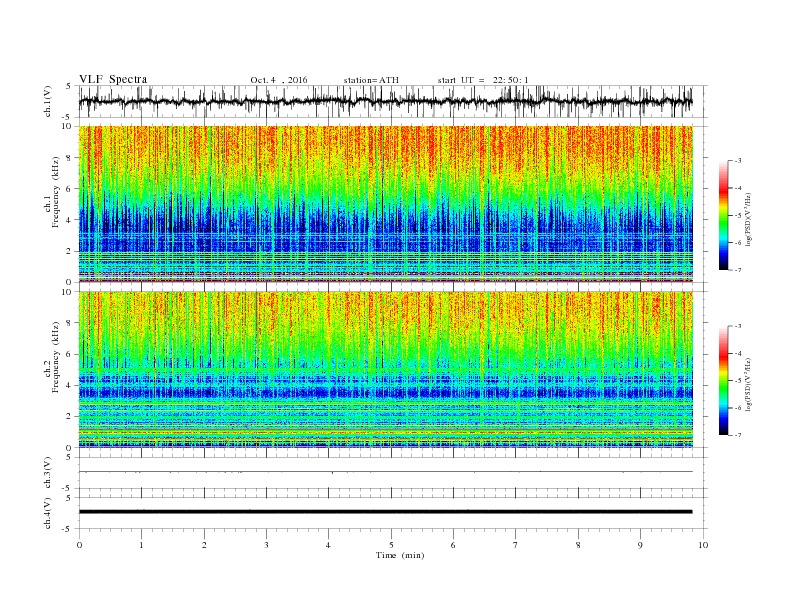Click the "4" kHz tick on ch.1 spectrogram

pos(69,220)
